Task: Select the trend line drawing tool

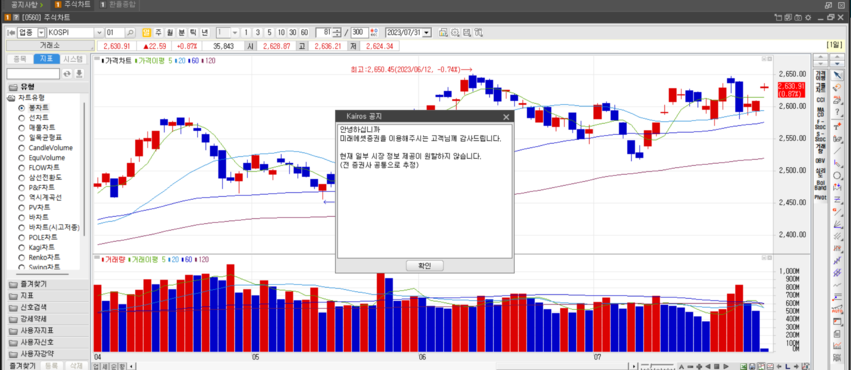Action: pos(837,150)
